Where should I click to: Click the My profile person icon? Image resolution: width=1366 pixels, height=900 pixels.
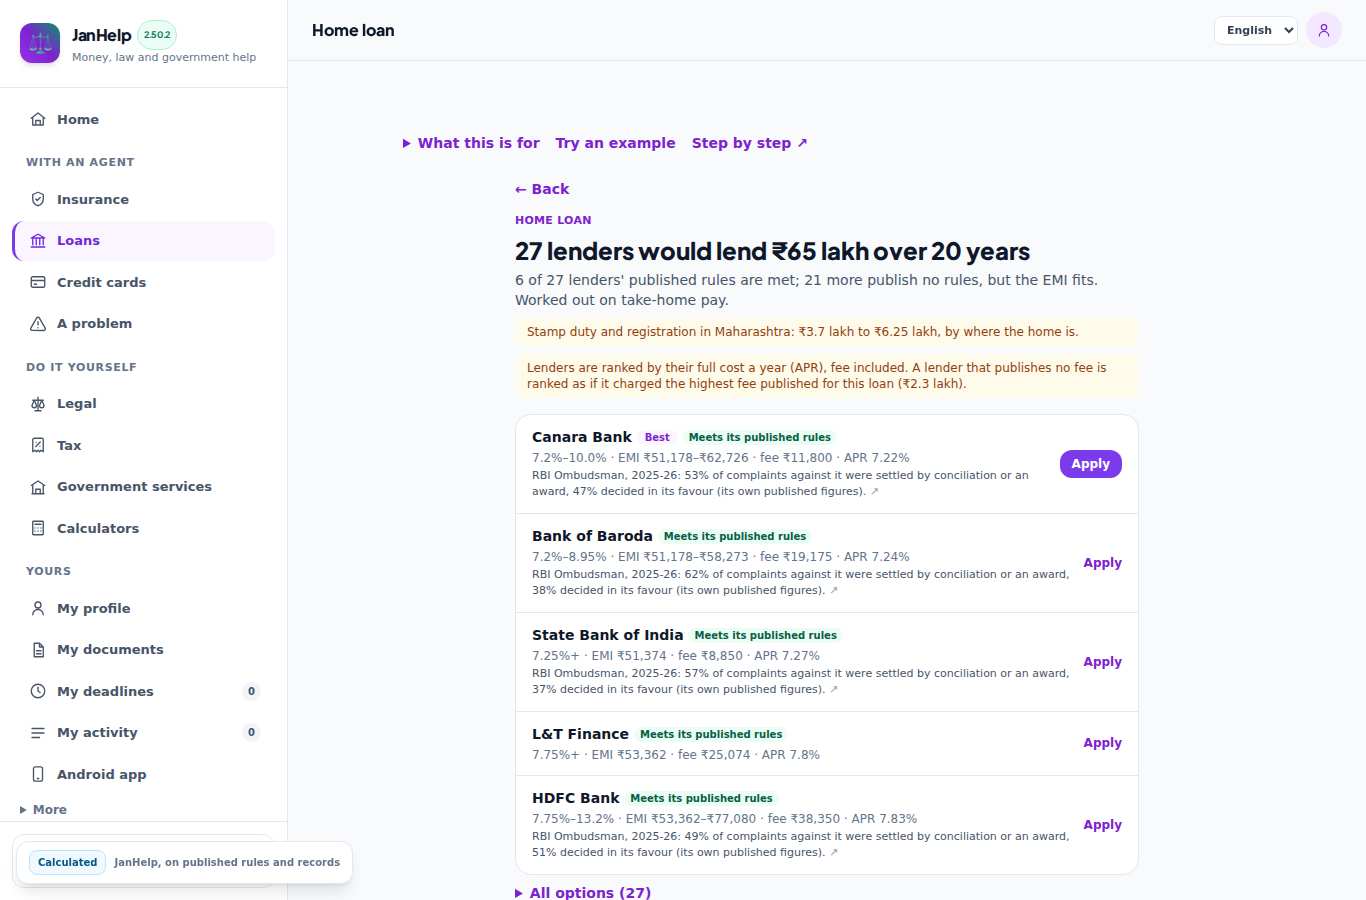(38, 608)
